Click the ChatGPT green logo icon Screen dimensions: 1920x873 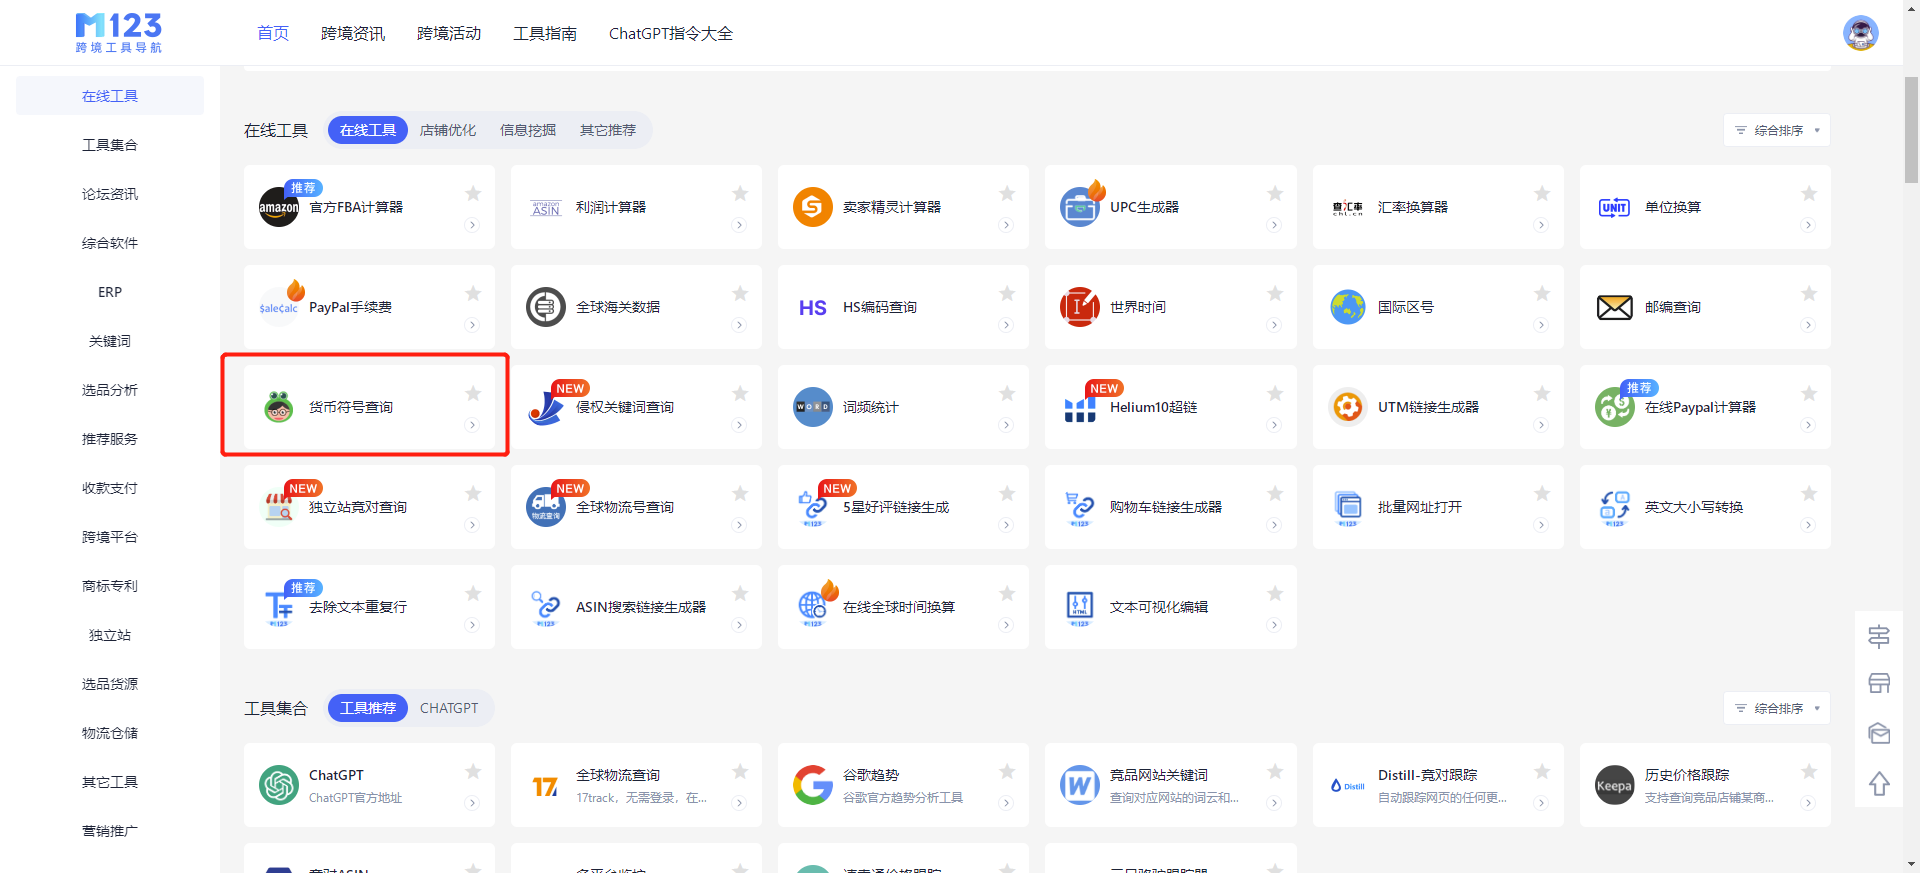click(279, 785)
